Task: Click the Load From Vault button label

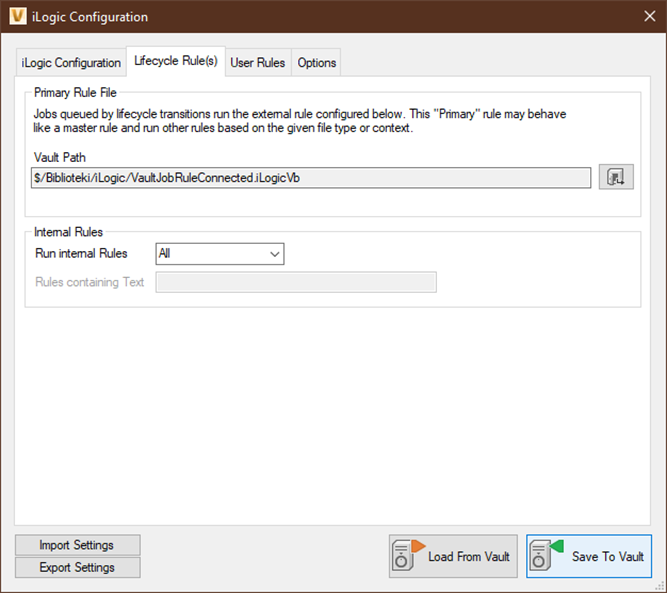Action: pyautogui.click(x=468, y=557)
